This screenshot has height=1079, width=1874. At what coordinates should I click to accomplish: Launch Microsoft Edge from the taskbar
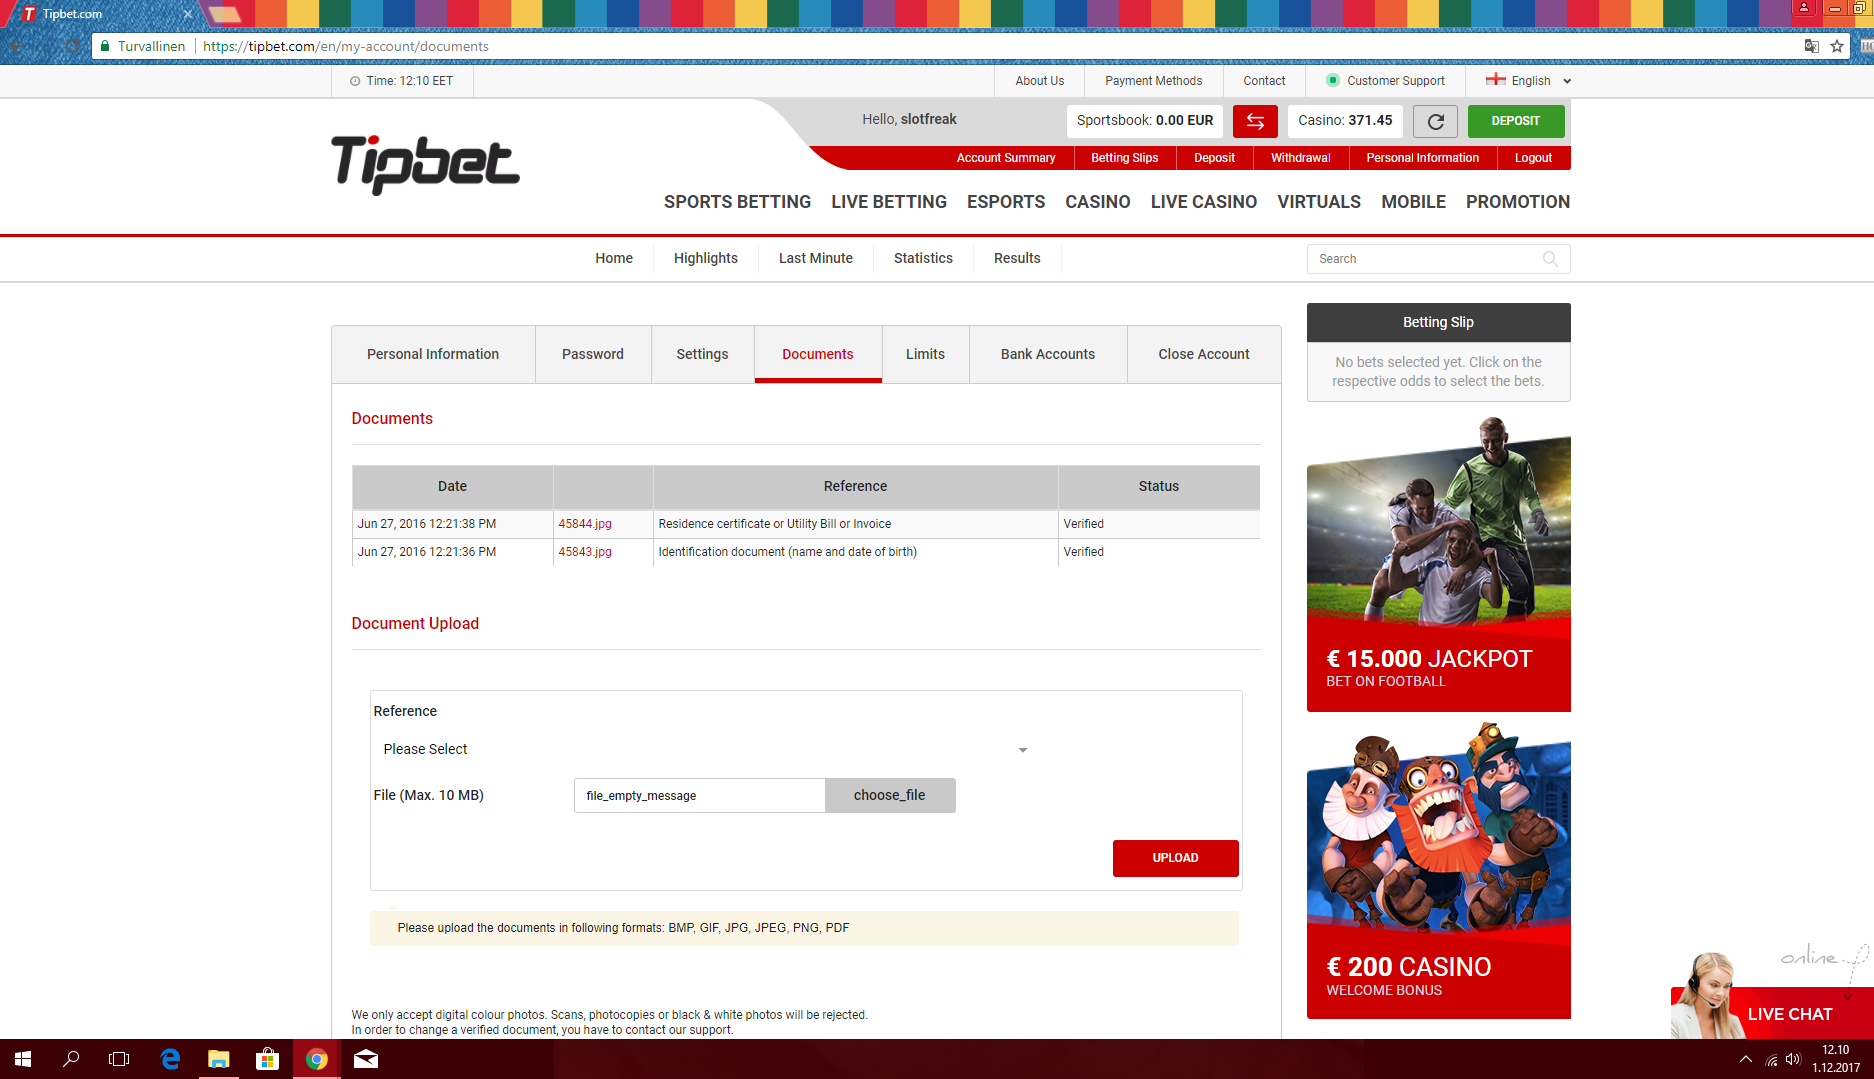(170, 1059)
